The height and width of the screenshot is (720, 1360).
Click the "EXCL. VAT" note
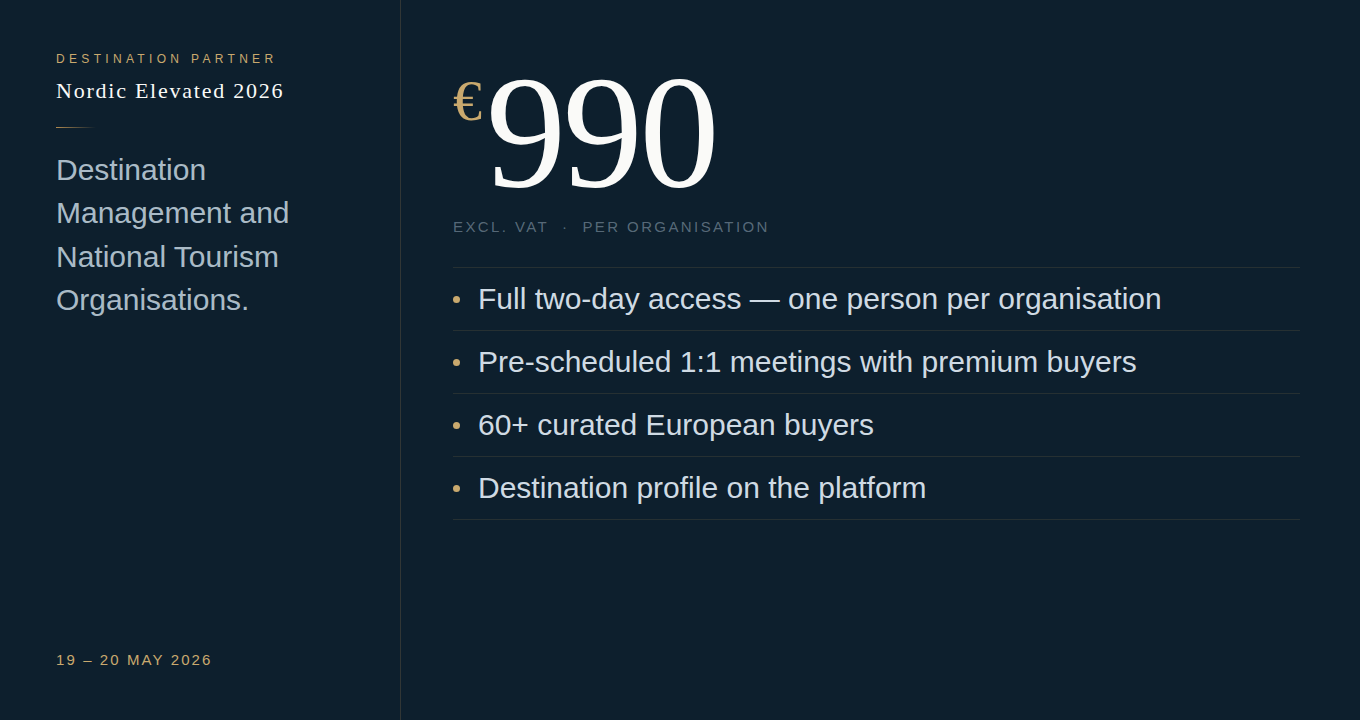(500, 227)
